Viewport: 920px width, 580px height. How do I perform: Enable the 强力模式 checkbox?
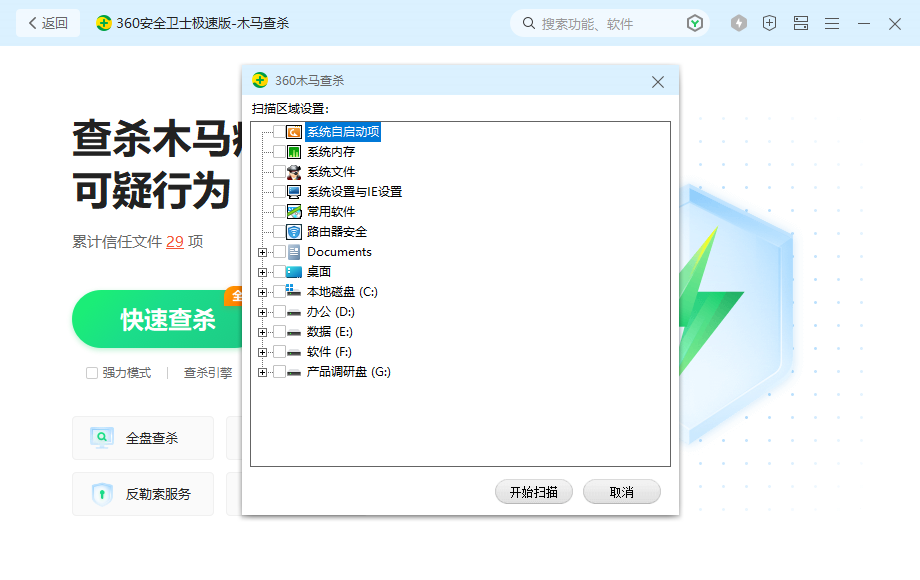click(x=91, y=373)
